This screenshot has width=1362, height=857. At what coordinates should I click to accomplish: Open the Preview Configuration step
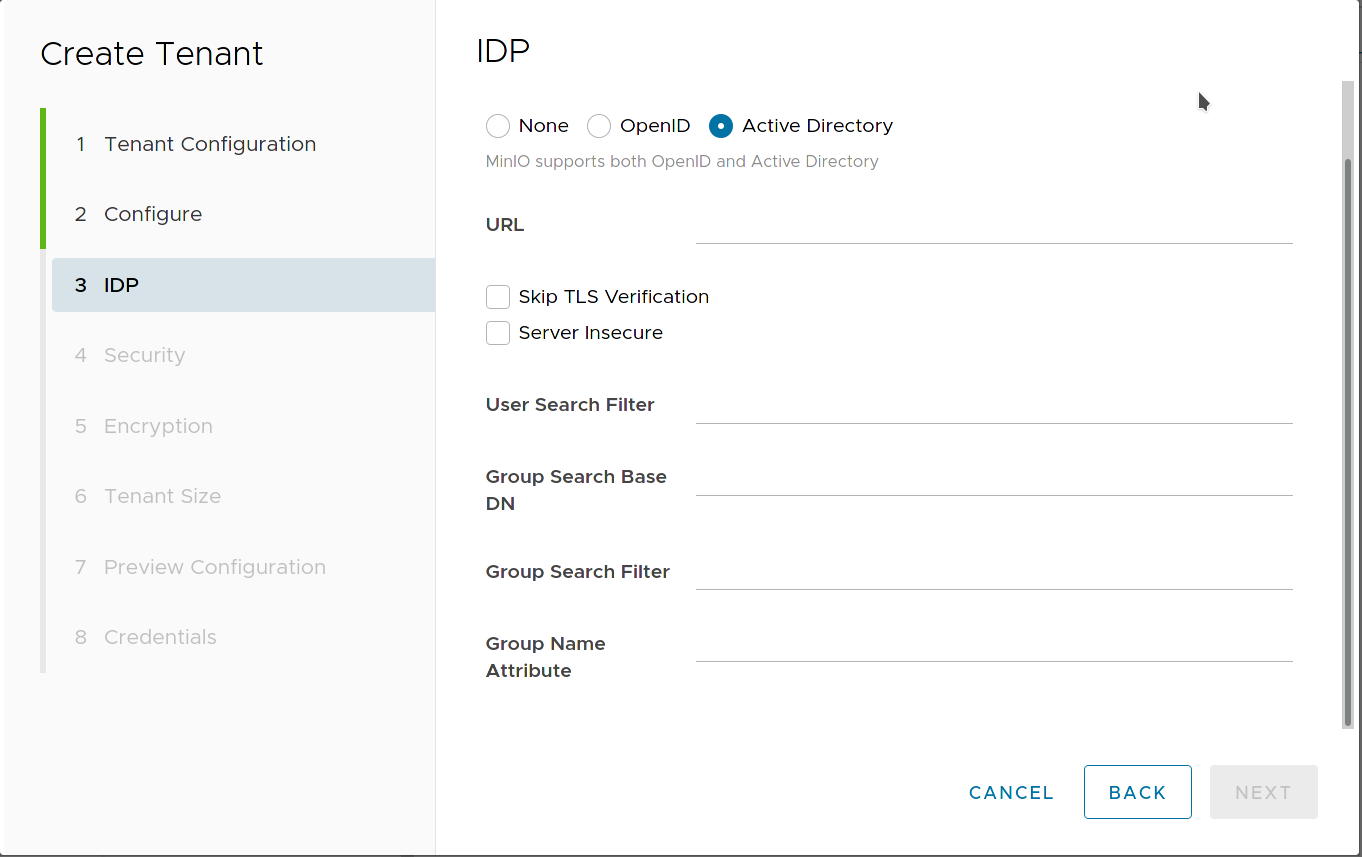point(214,567)
